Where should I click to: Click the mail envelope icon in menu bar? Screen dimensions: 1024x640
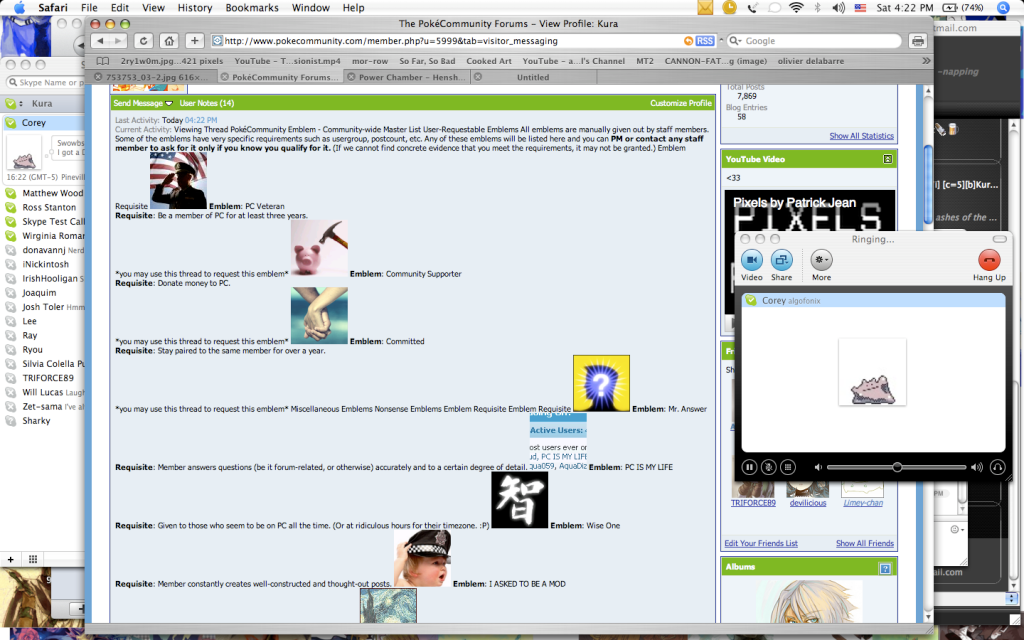point(705,8)
